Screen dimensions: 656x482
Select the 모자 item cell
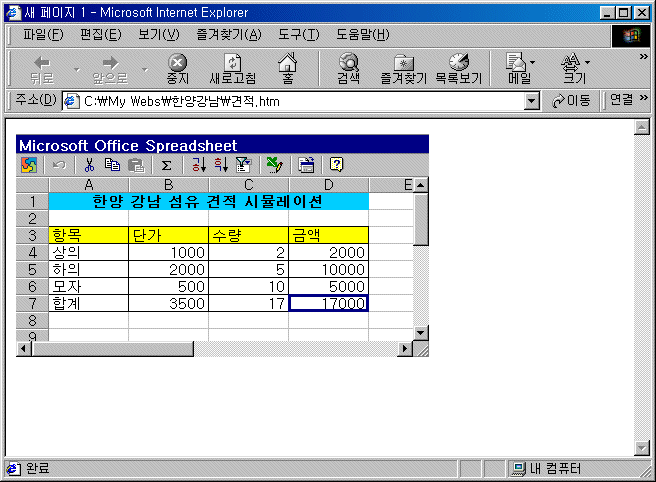pos(88,287)
